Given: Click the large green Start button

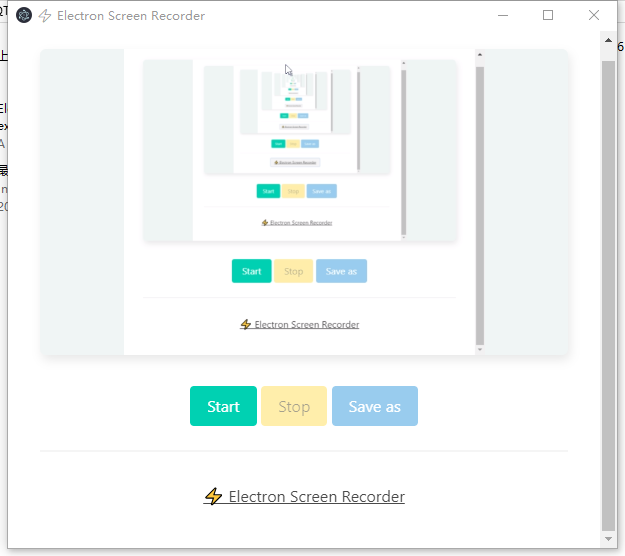Looking at the screenshot, I should pyautogui.click(x=223, y=406).
